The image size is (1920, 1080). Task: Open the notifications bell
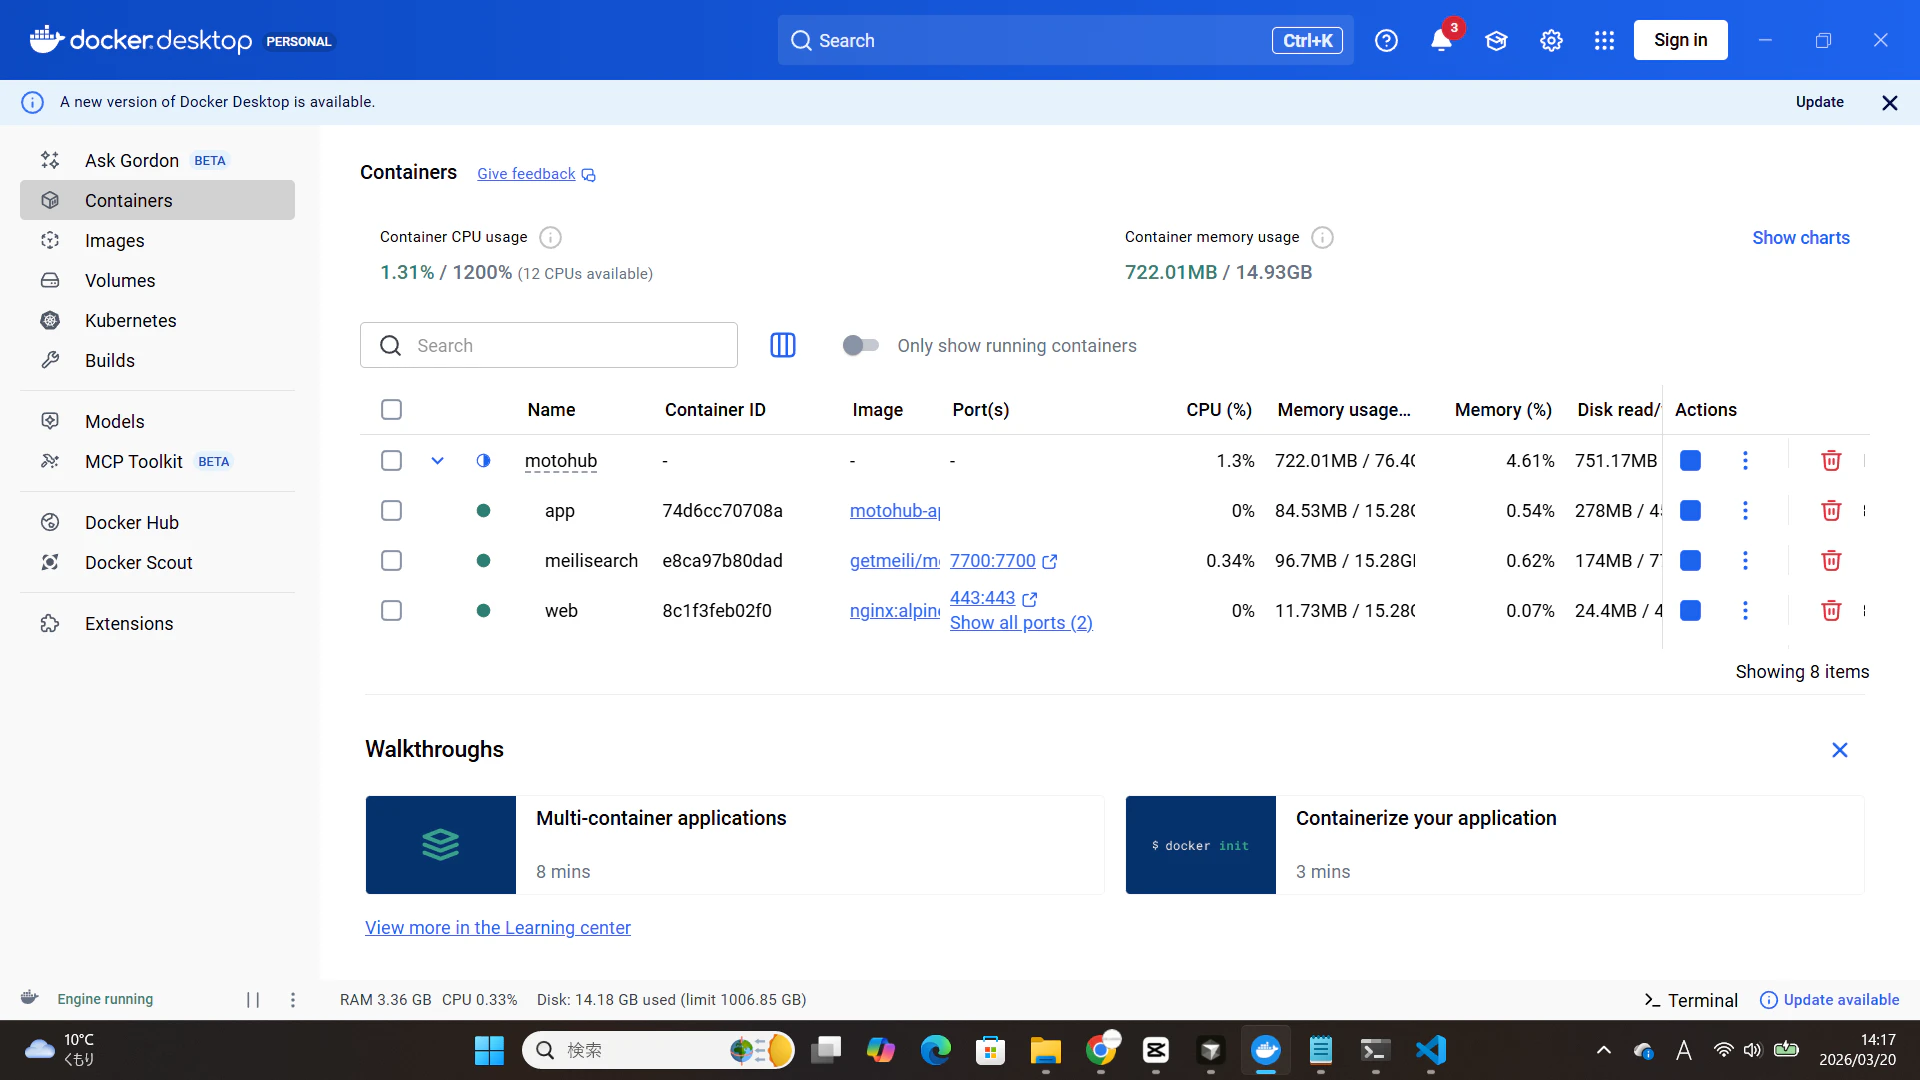[x=1441, y=40]
